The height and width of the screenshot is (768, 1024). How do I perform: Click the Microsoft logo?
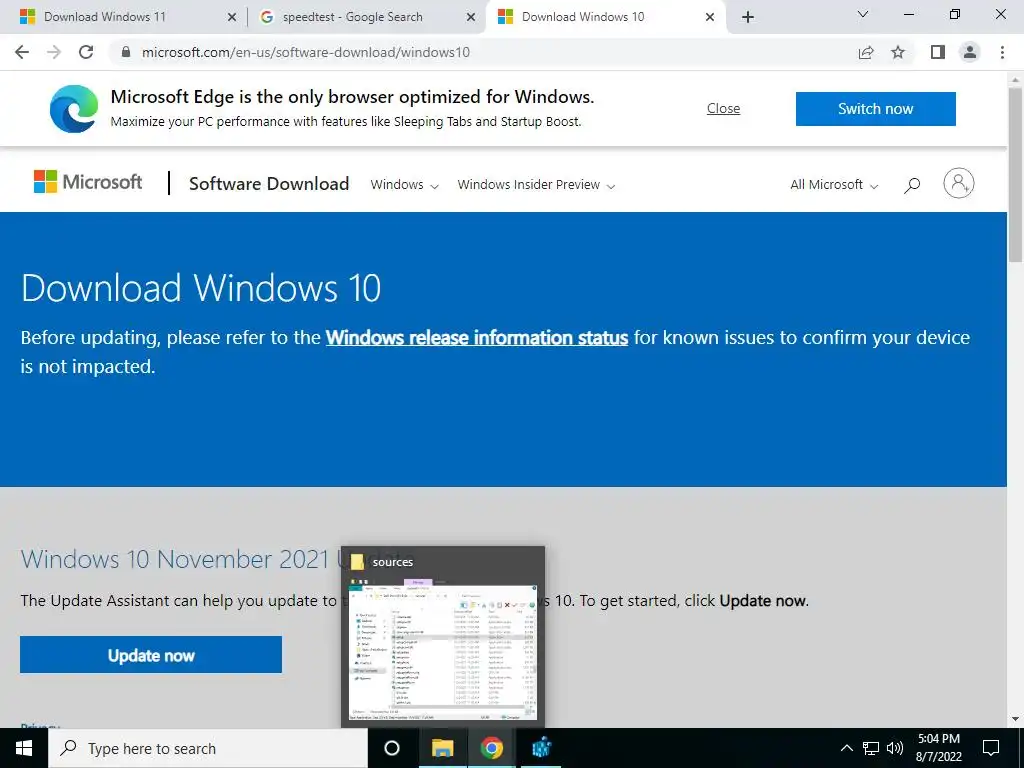[x=88, y=182]
